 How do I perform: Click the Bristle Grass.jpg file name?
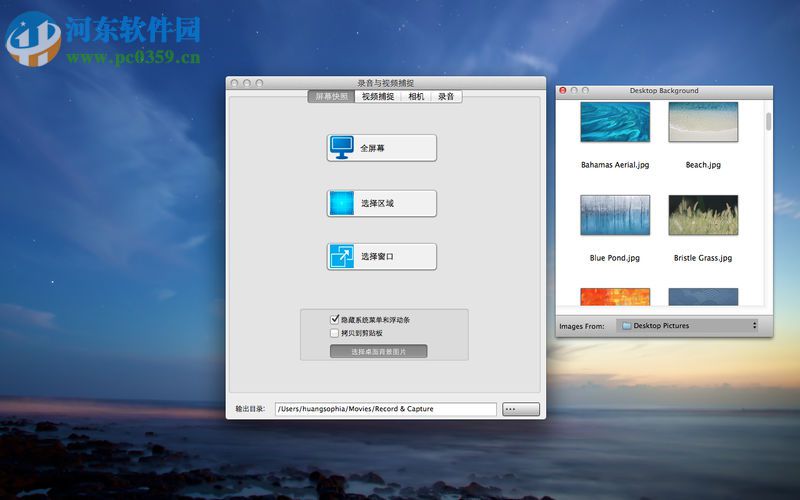[703, 258]
